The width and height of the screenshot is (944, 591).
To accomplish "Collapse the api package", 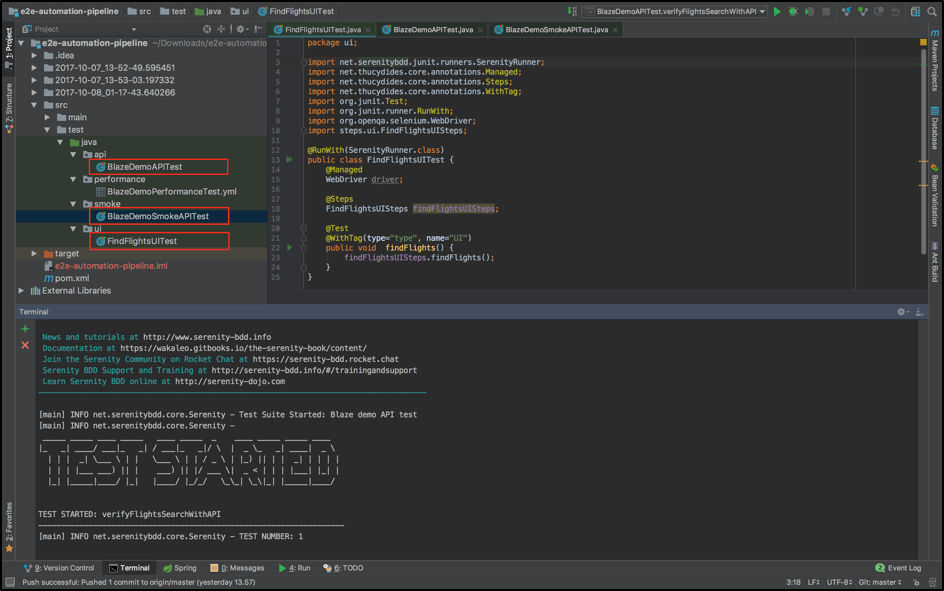I will 73,155.
